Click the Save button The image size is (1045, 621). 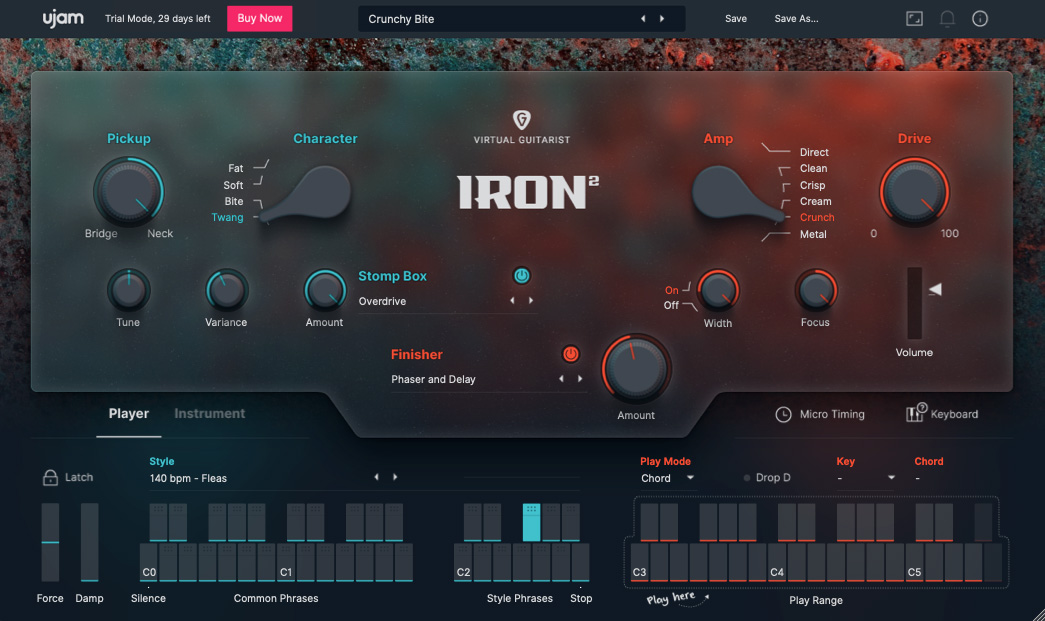pyautogui.click(x=736, y=19)
